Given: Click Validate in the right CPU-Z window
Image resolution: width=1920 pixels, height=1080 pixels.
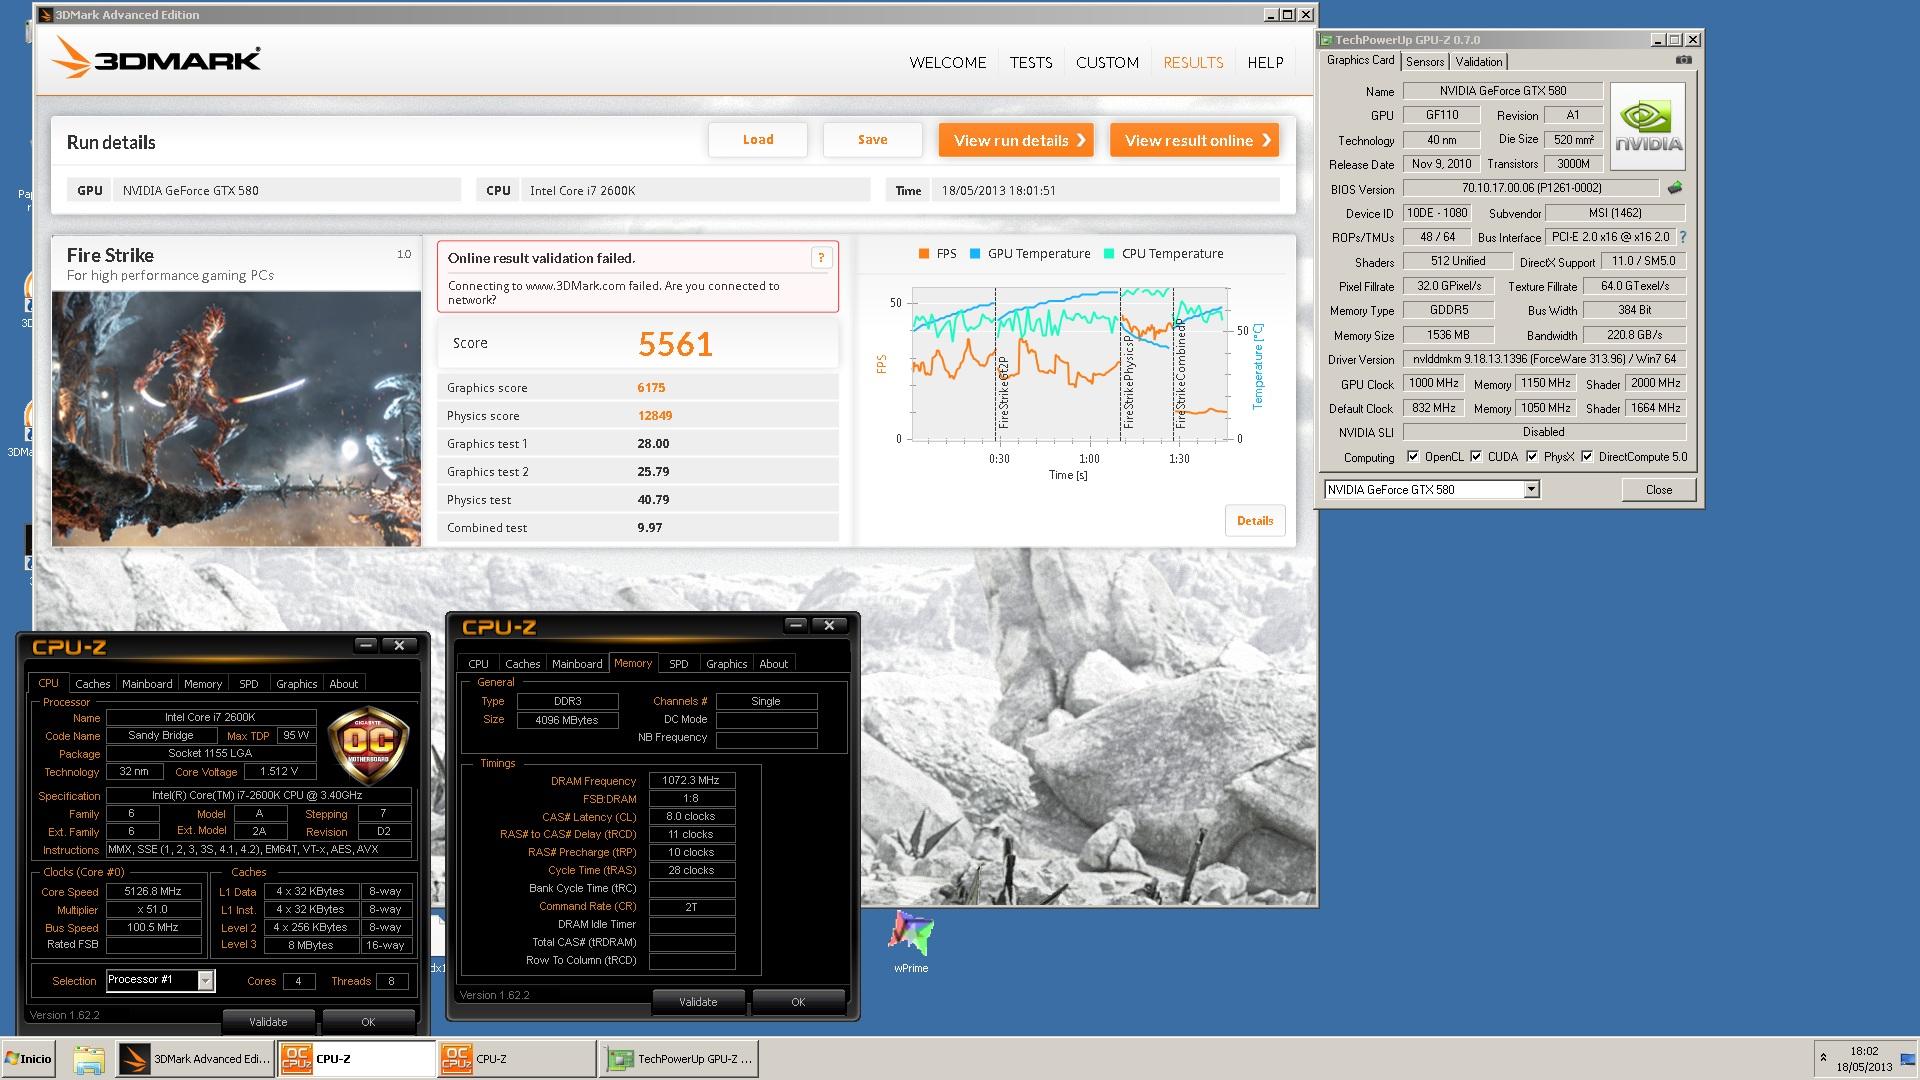Looking at the screenshot, I should (x=698, y=1002).
